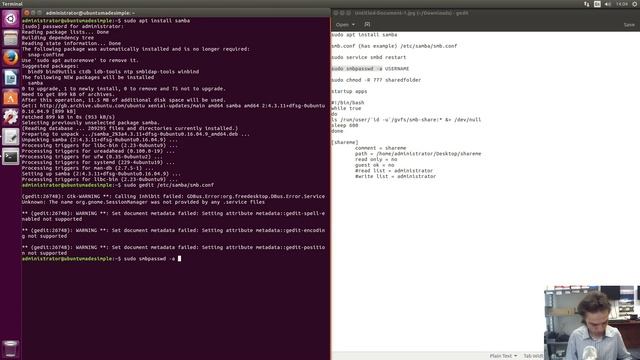The image size is (640, 360).
Task: Click the 'read only = no' line
Action: point(376,159)
